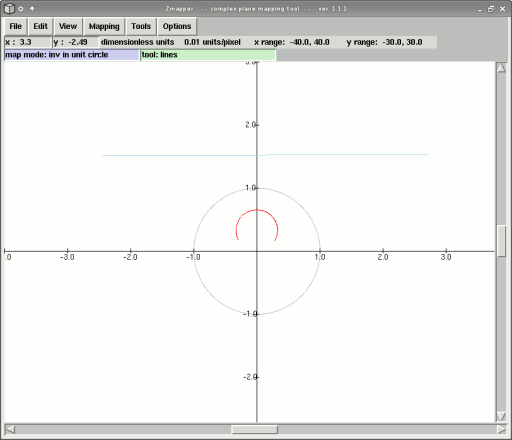Click the circle sticky icon in title bar

point(21,9)
